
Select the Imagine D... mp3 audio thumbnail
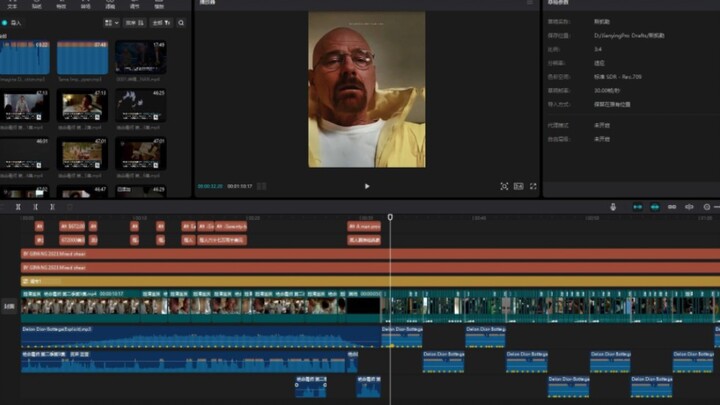coord(25,57)
